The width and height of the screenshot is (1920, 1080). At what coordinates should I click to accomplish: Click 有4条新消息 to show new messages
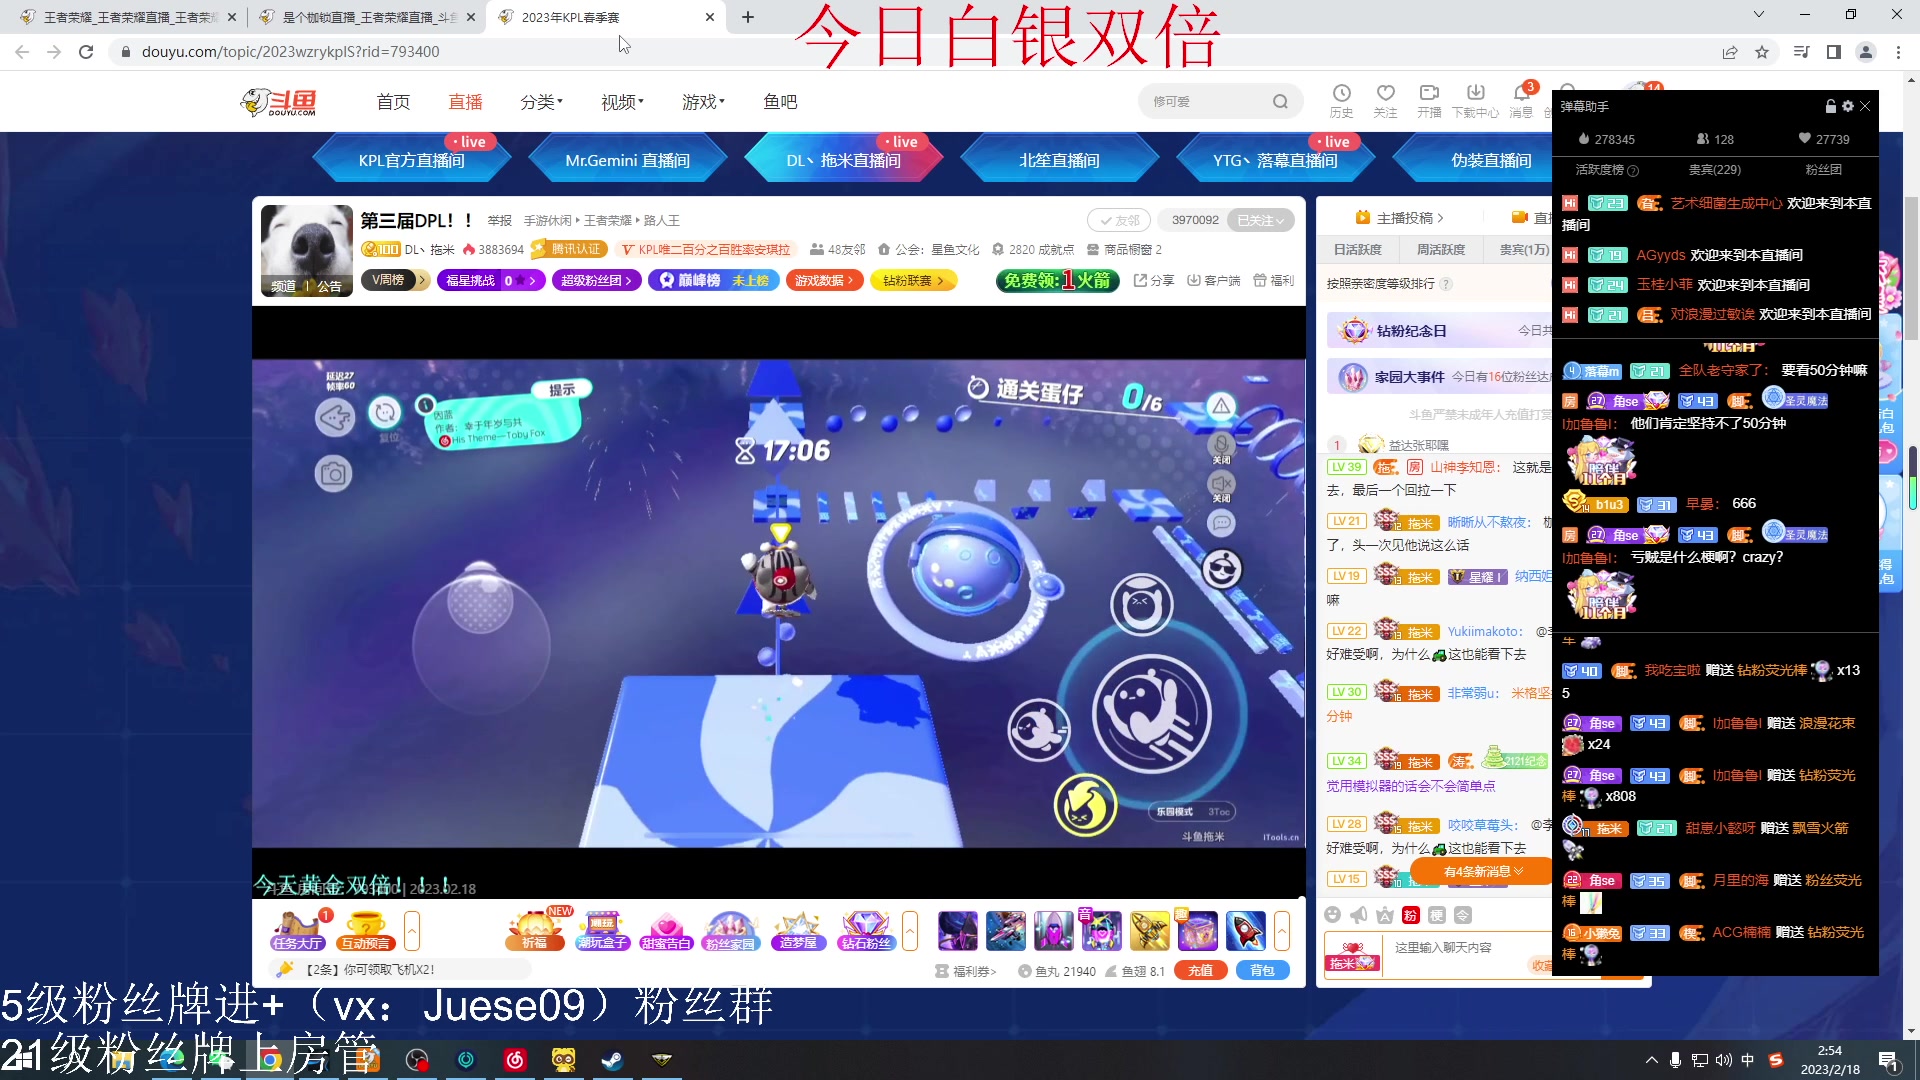(x=1484, y=872)
